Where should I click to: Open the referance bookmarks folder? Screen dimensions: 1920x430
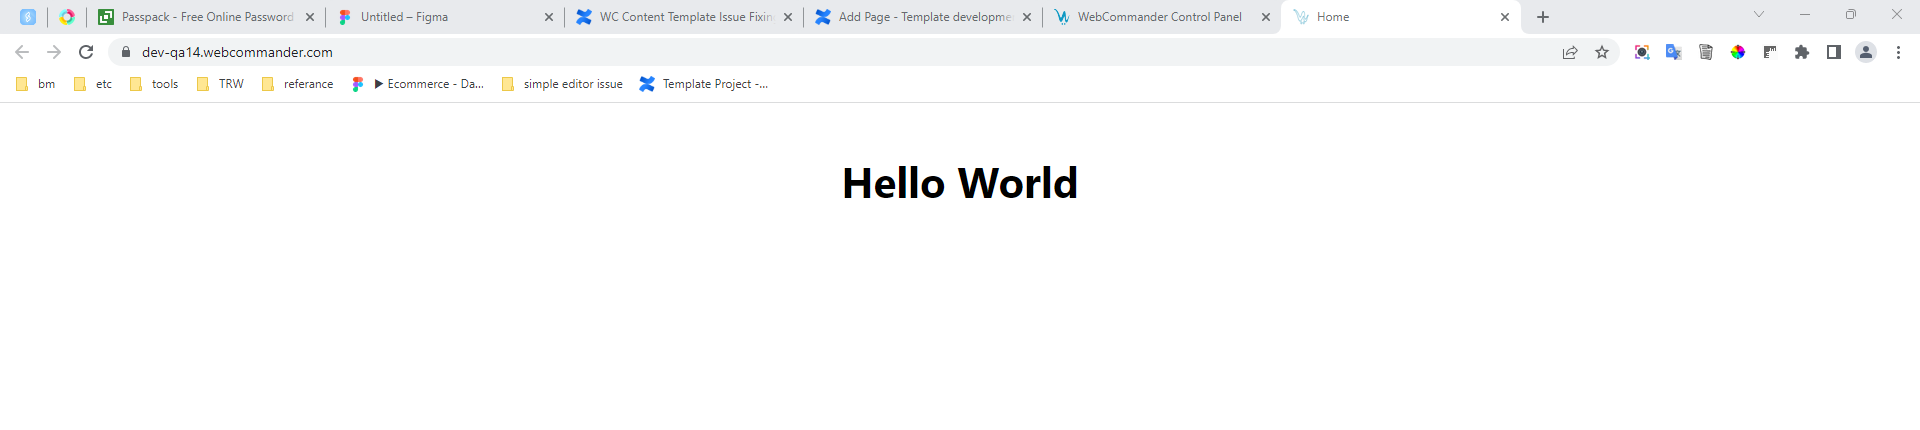click(298, 84)
